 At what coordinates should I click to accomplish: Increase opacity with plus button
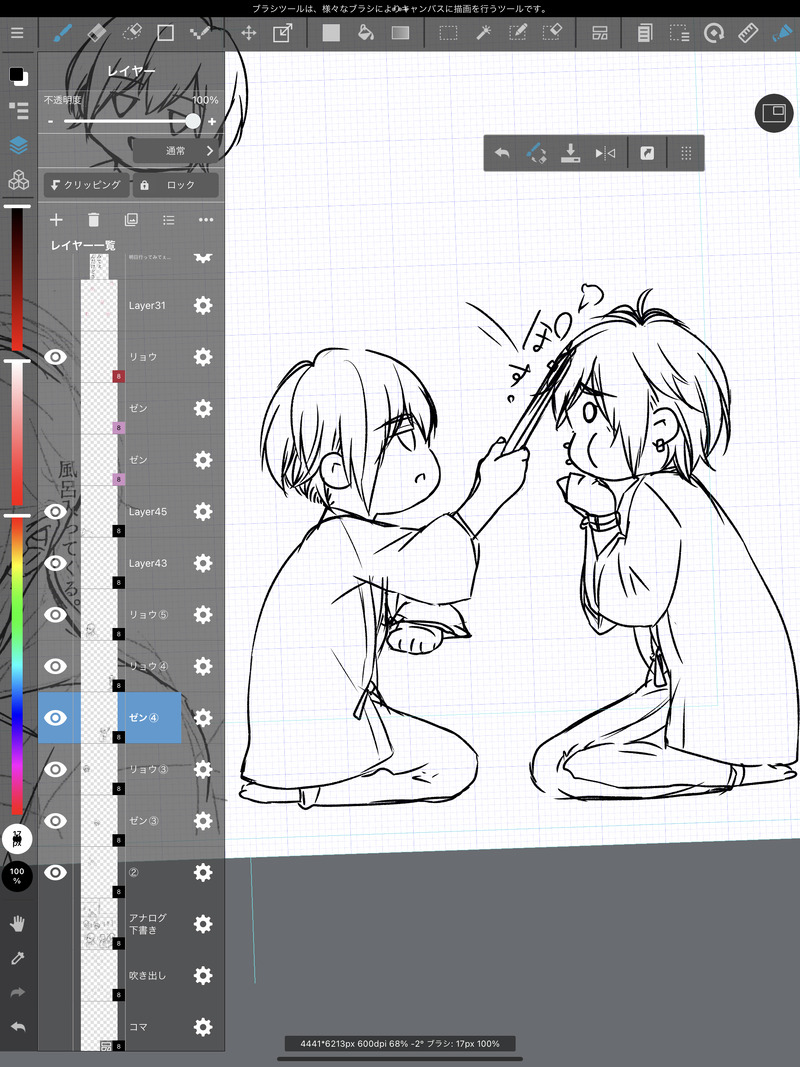[x=212, y=122]
